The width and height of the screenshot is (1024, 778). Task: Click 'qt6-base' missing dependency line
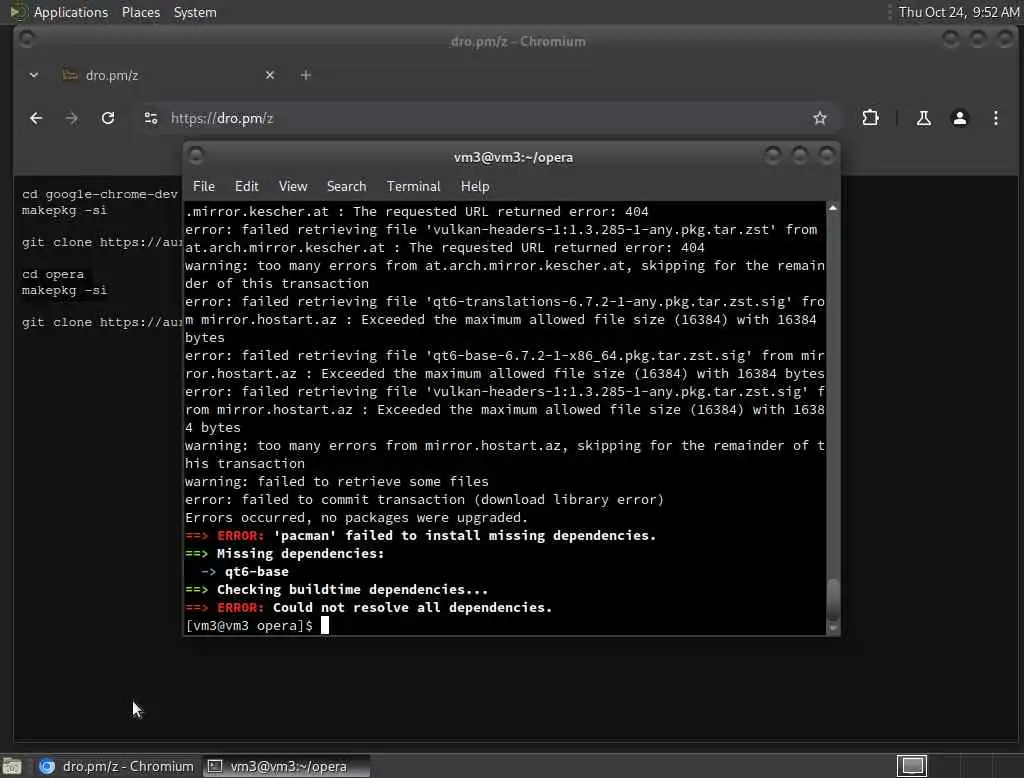pos(256,572)
